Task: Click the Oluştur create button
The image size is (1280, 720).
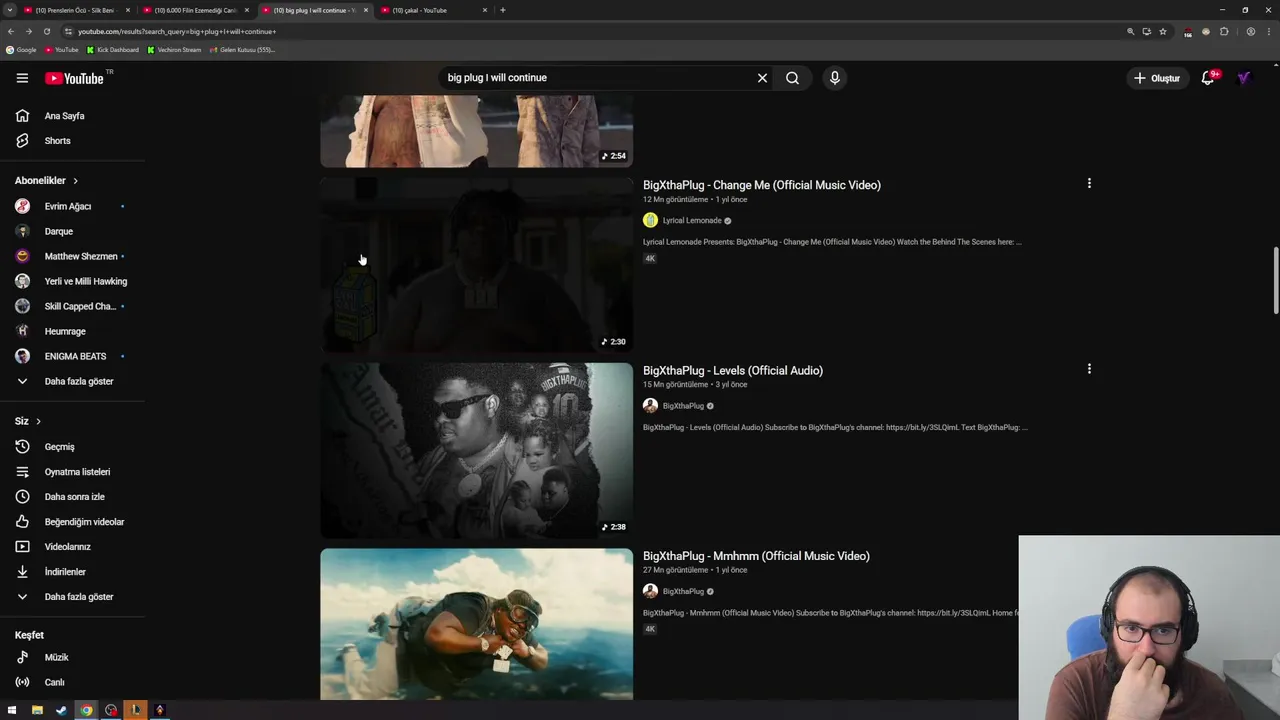Action: click(1157, 78)
